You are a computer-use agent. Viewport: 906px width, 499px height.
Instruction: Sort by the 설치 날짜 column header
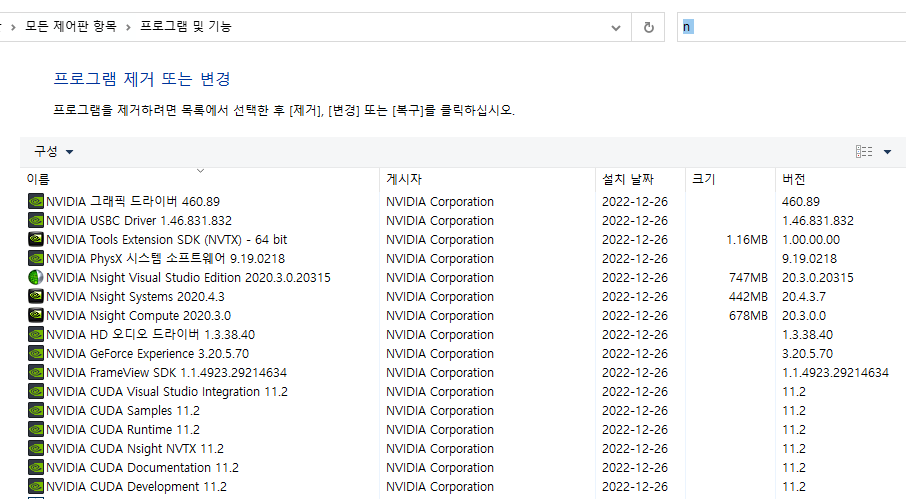[x=640, y=179]
